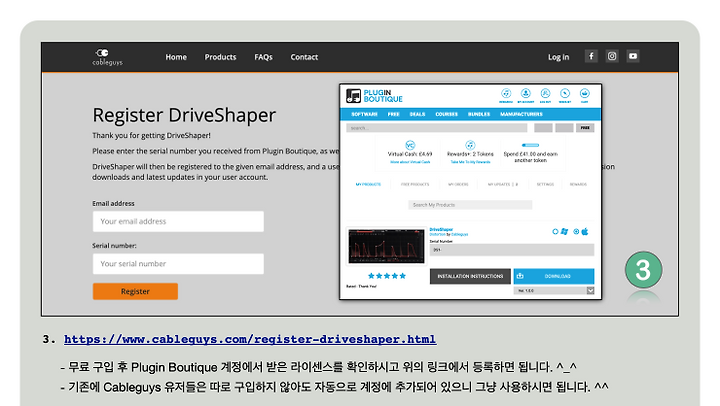Screen dimensions: 720x406
Task: Go to Cableguys Home page
Action: (176, 57)
